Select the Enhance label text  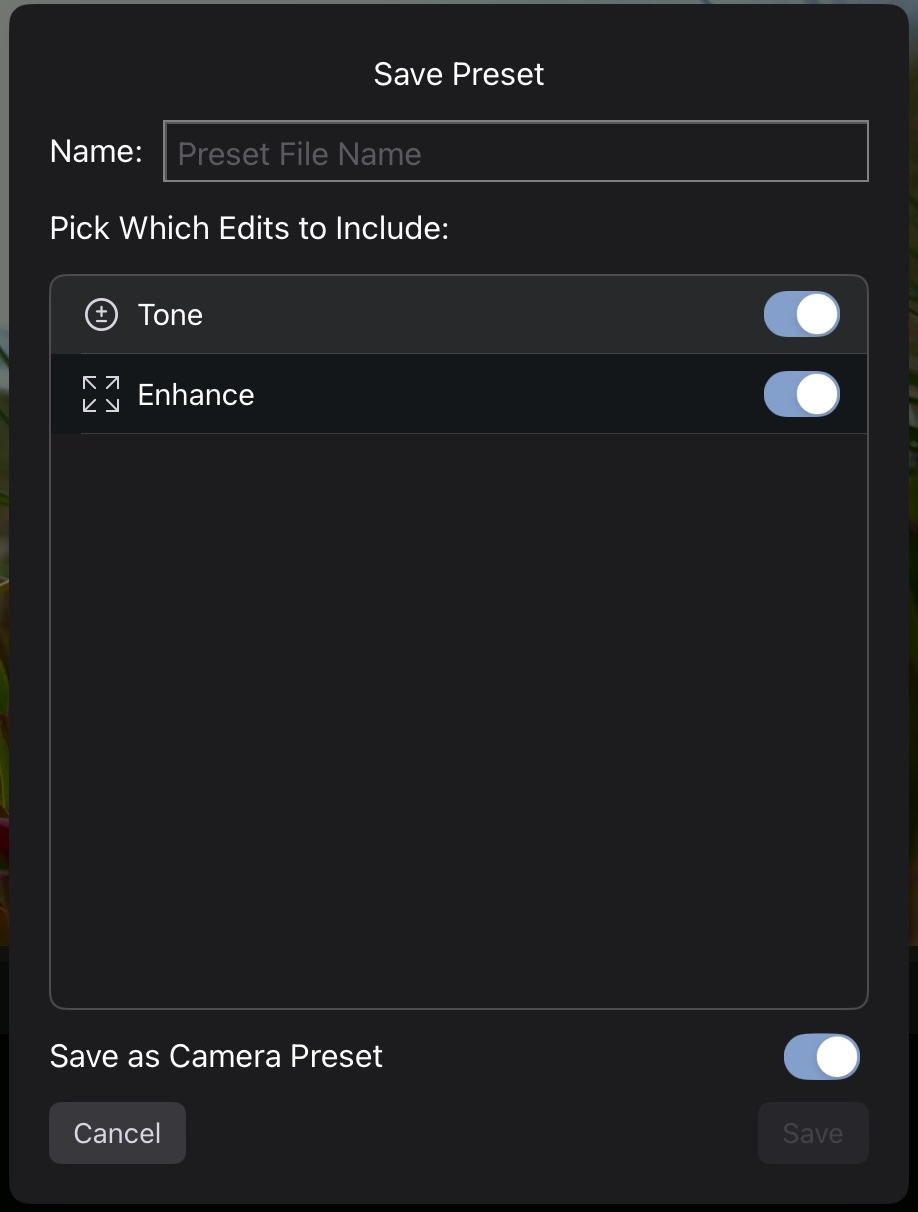[x=196, y=395]
